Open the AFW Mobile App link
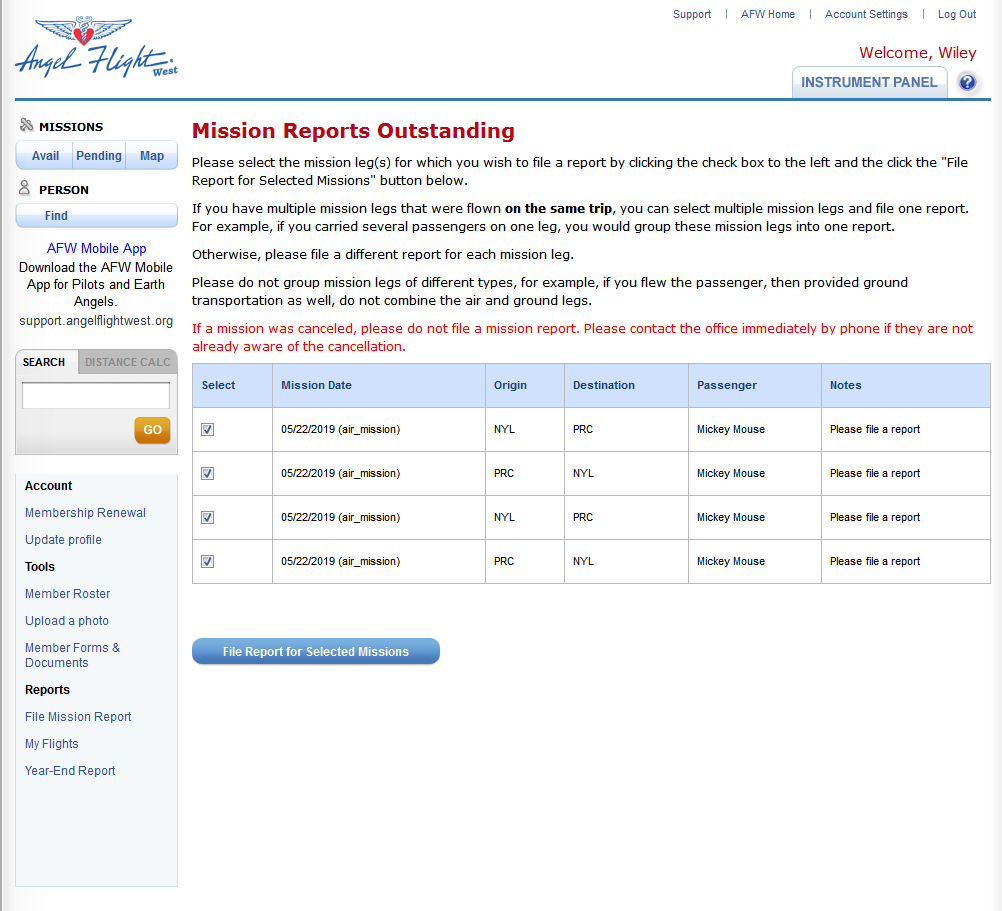The width and height of the screenshot is (1002, 911). pos(96,249)
